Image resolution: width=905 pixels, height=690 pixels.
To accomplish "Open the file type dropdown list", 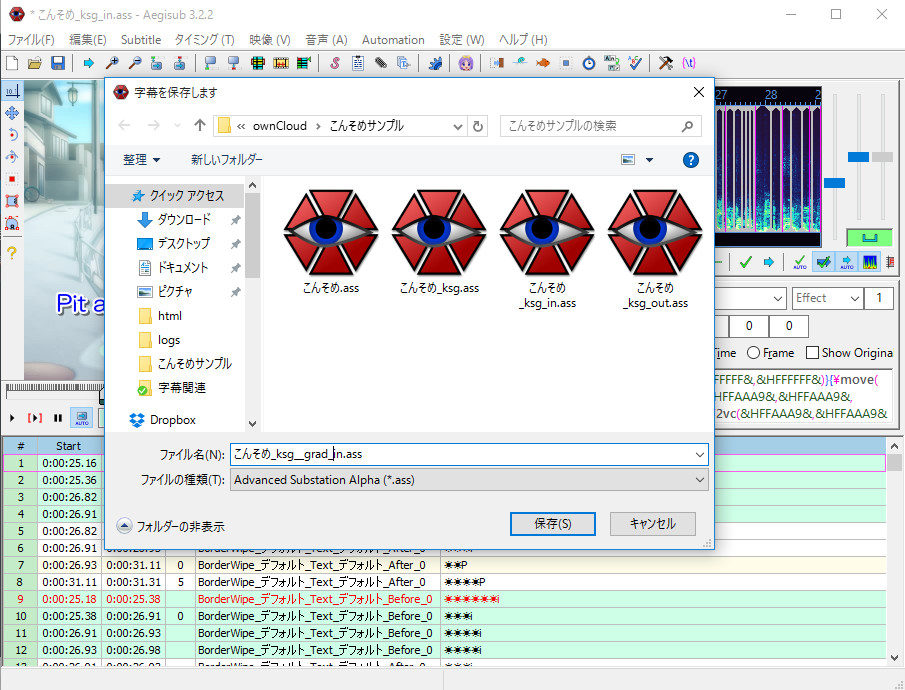I will click(x=700, y=480).
